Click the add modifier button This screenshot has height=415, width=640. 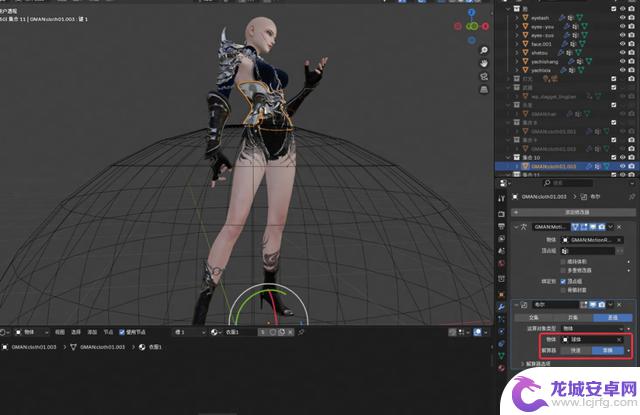coord(573,213)
